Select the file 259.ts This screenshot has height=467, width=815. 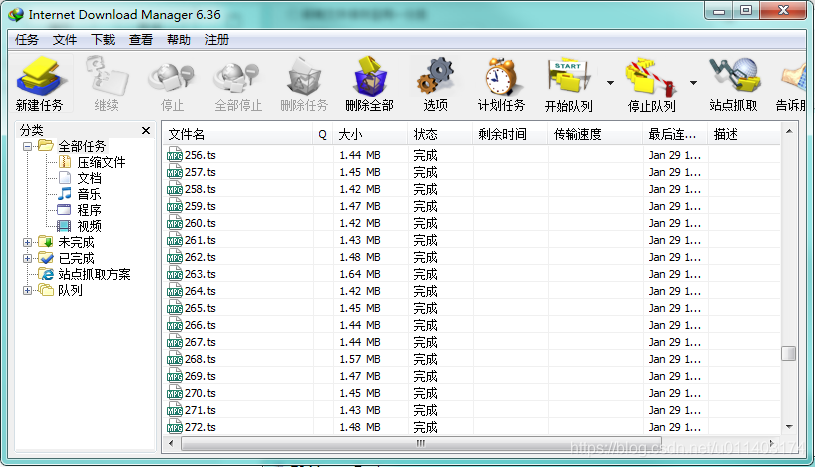pyautogui.click(x=200, y=206)
